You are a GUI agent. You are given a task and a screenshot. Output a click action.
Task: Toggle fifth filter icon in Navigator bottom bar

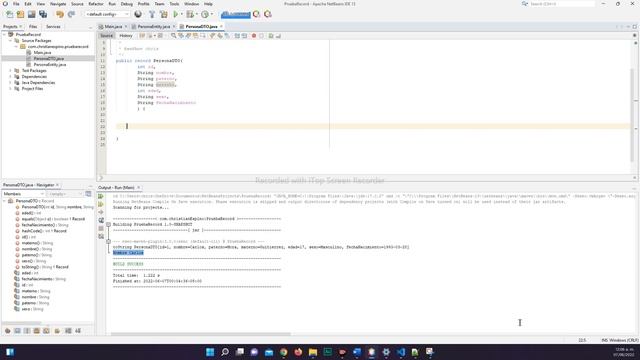pos(46,331)
